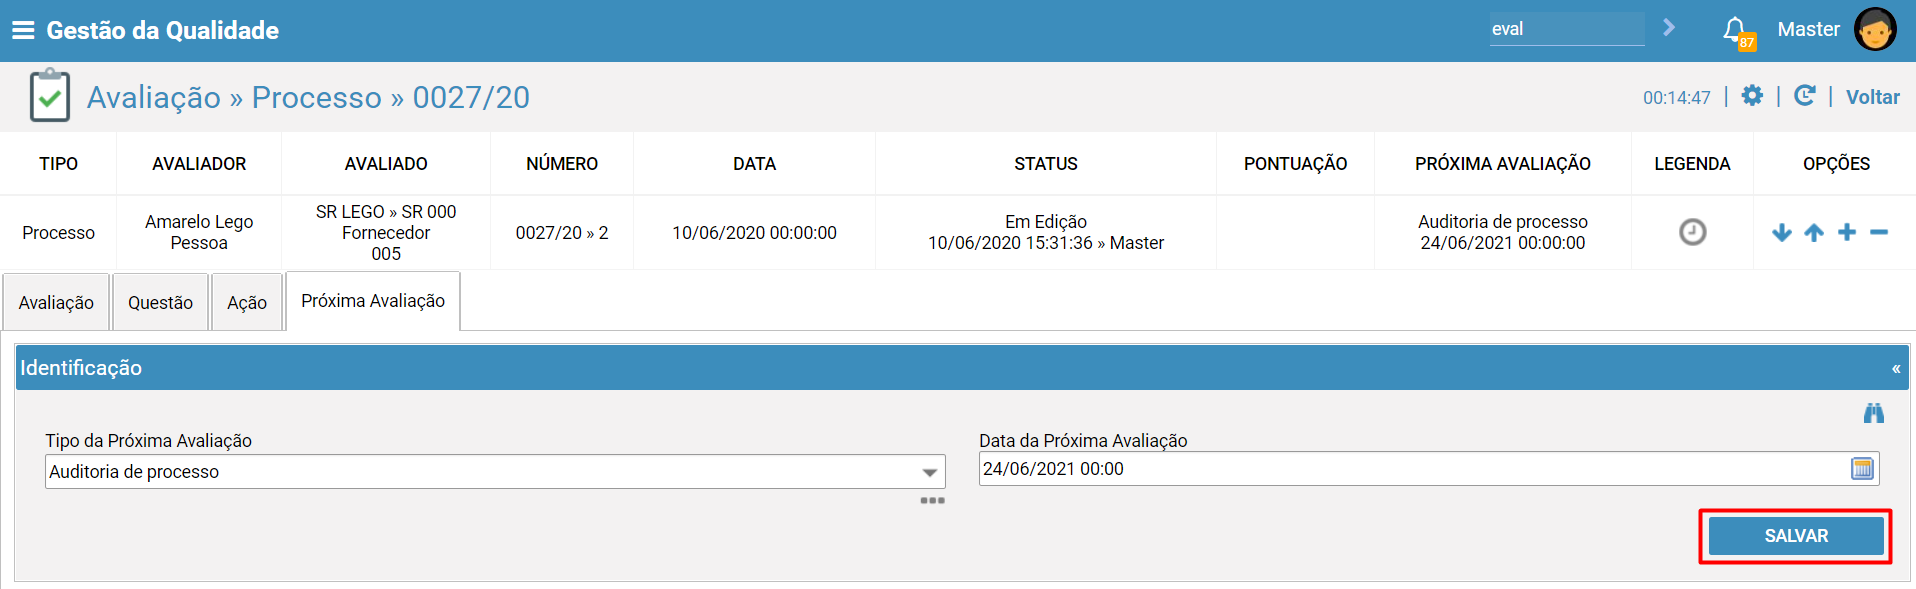Click the 10/06/2020 00:00:00 date cell
The image size is (1916, 589).
[x=754, y=232]
